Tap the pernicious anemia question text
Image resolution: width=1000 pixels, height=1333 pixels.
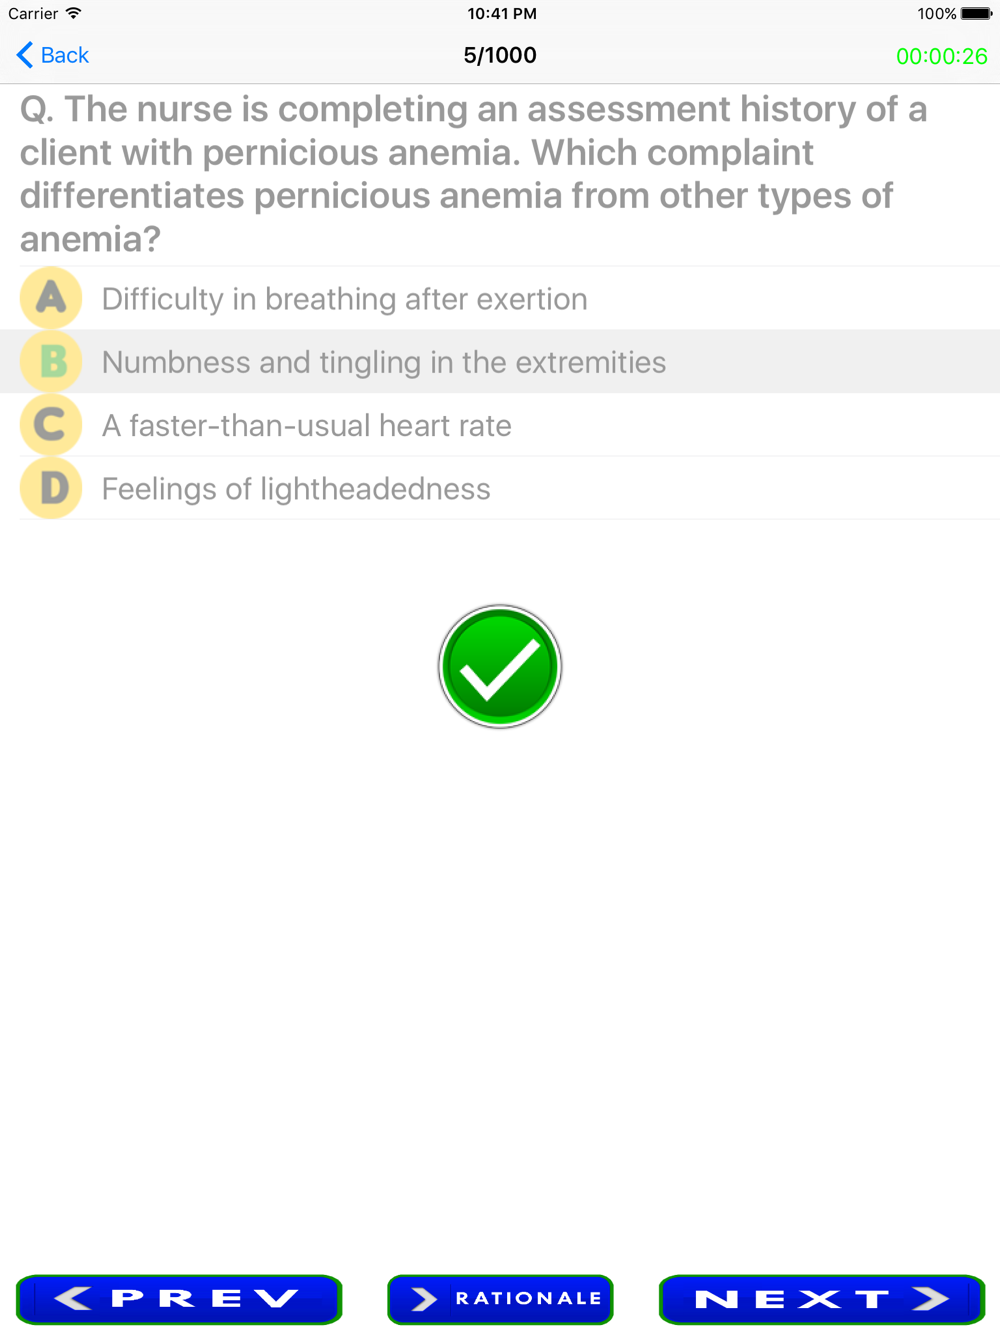click(473, 174)
